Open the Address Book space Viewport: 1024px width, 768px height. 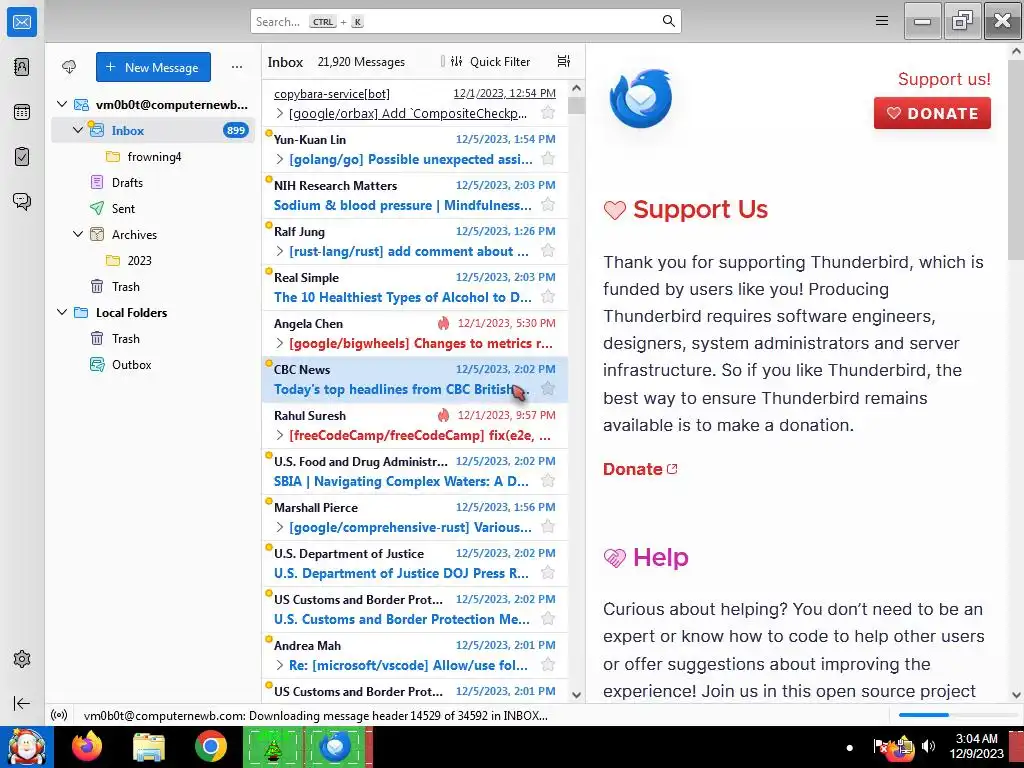click(x=22, y=67)
